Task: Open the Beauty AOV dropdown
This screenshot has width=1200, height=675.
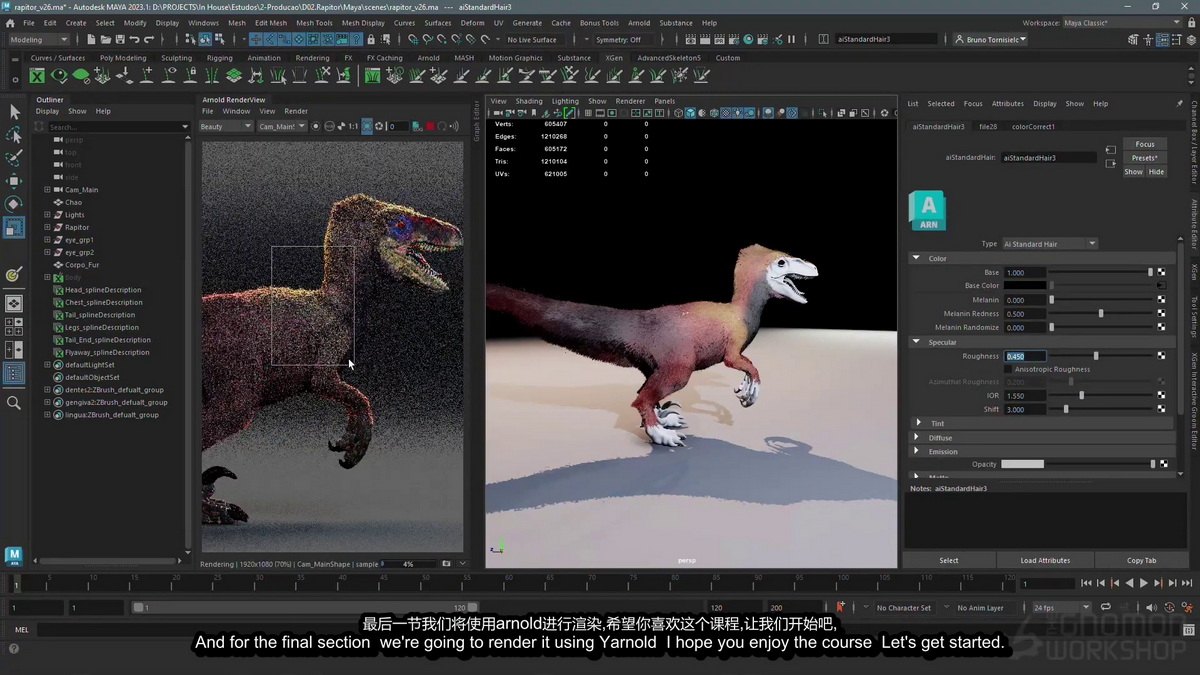Action: coord(225,127)
